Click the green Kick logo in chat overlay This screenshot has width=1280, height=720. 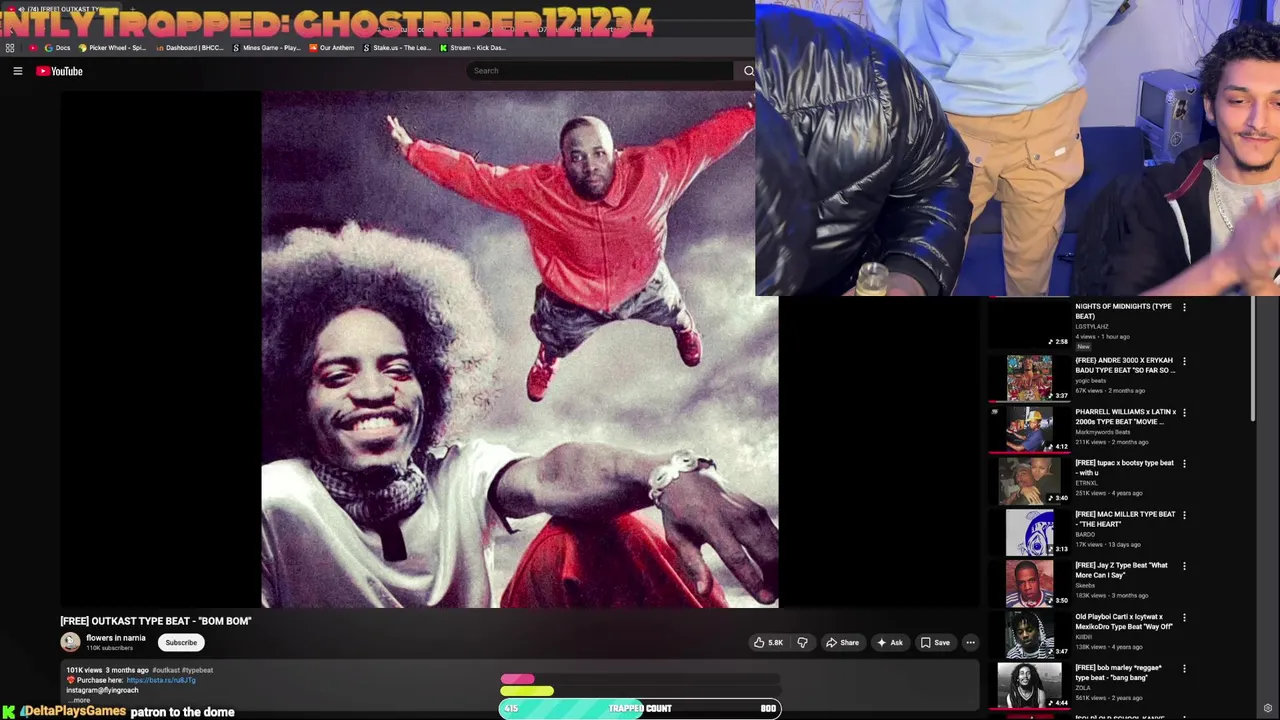(8, 711)
